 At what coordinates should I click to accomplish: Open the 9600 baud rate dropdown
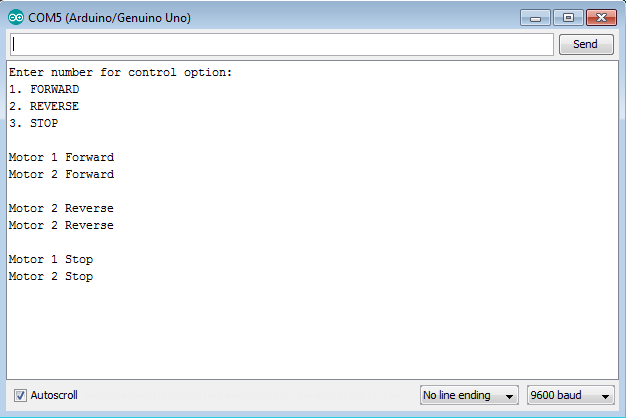[x=570, y=395]
